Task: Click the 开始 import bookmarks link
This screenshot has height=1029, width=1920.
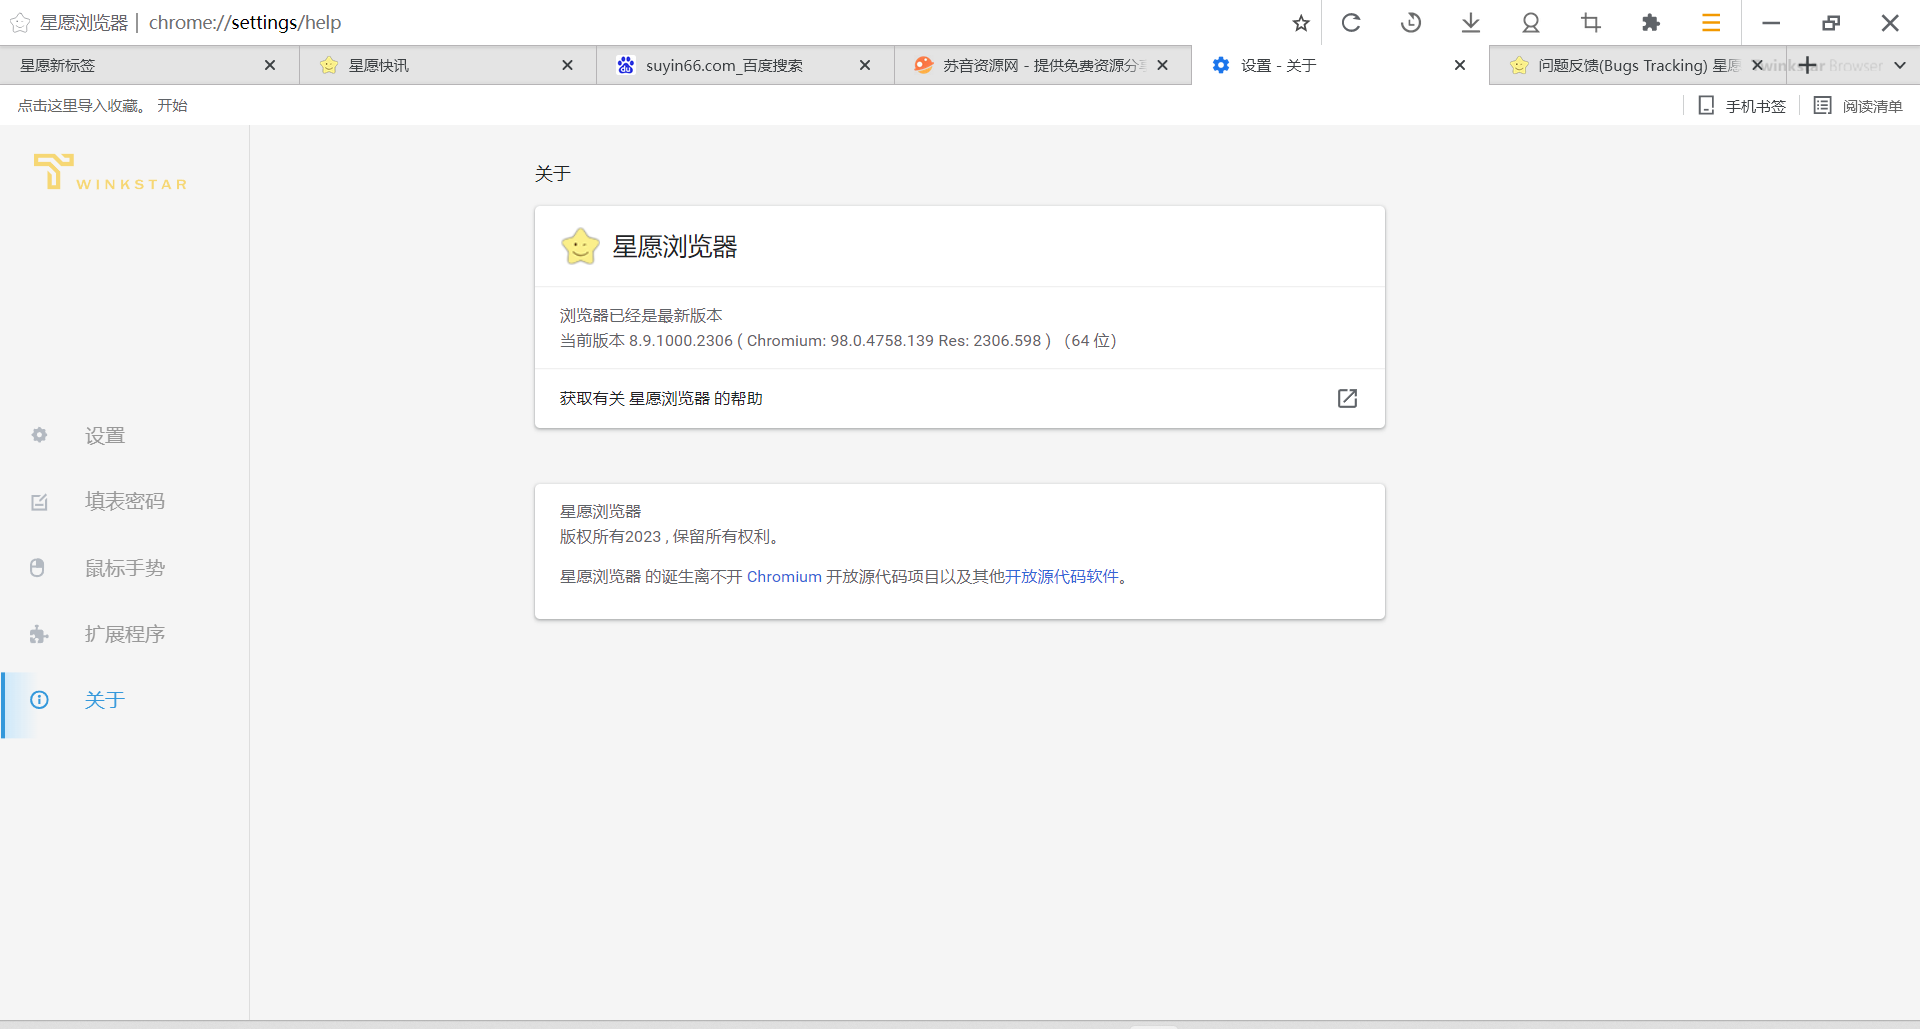Action: [171, 104]
